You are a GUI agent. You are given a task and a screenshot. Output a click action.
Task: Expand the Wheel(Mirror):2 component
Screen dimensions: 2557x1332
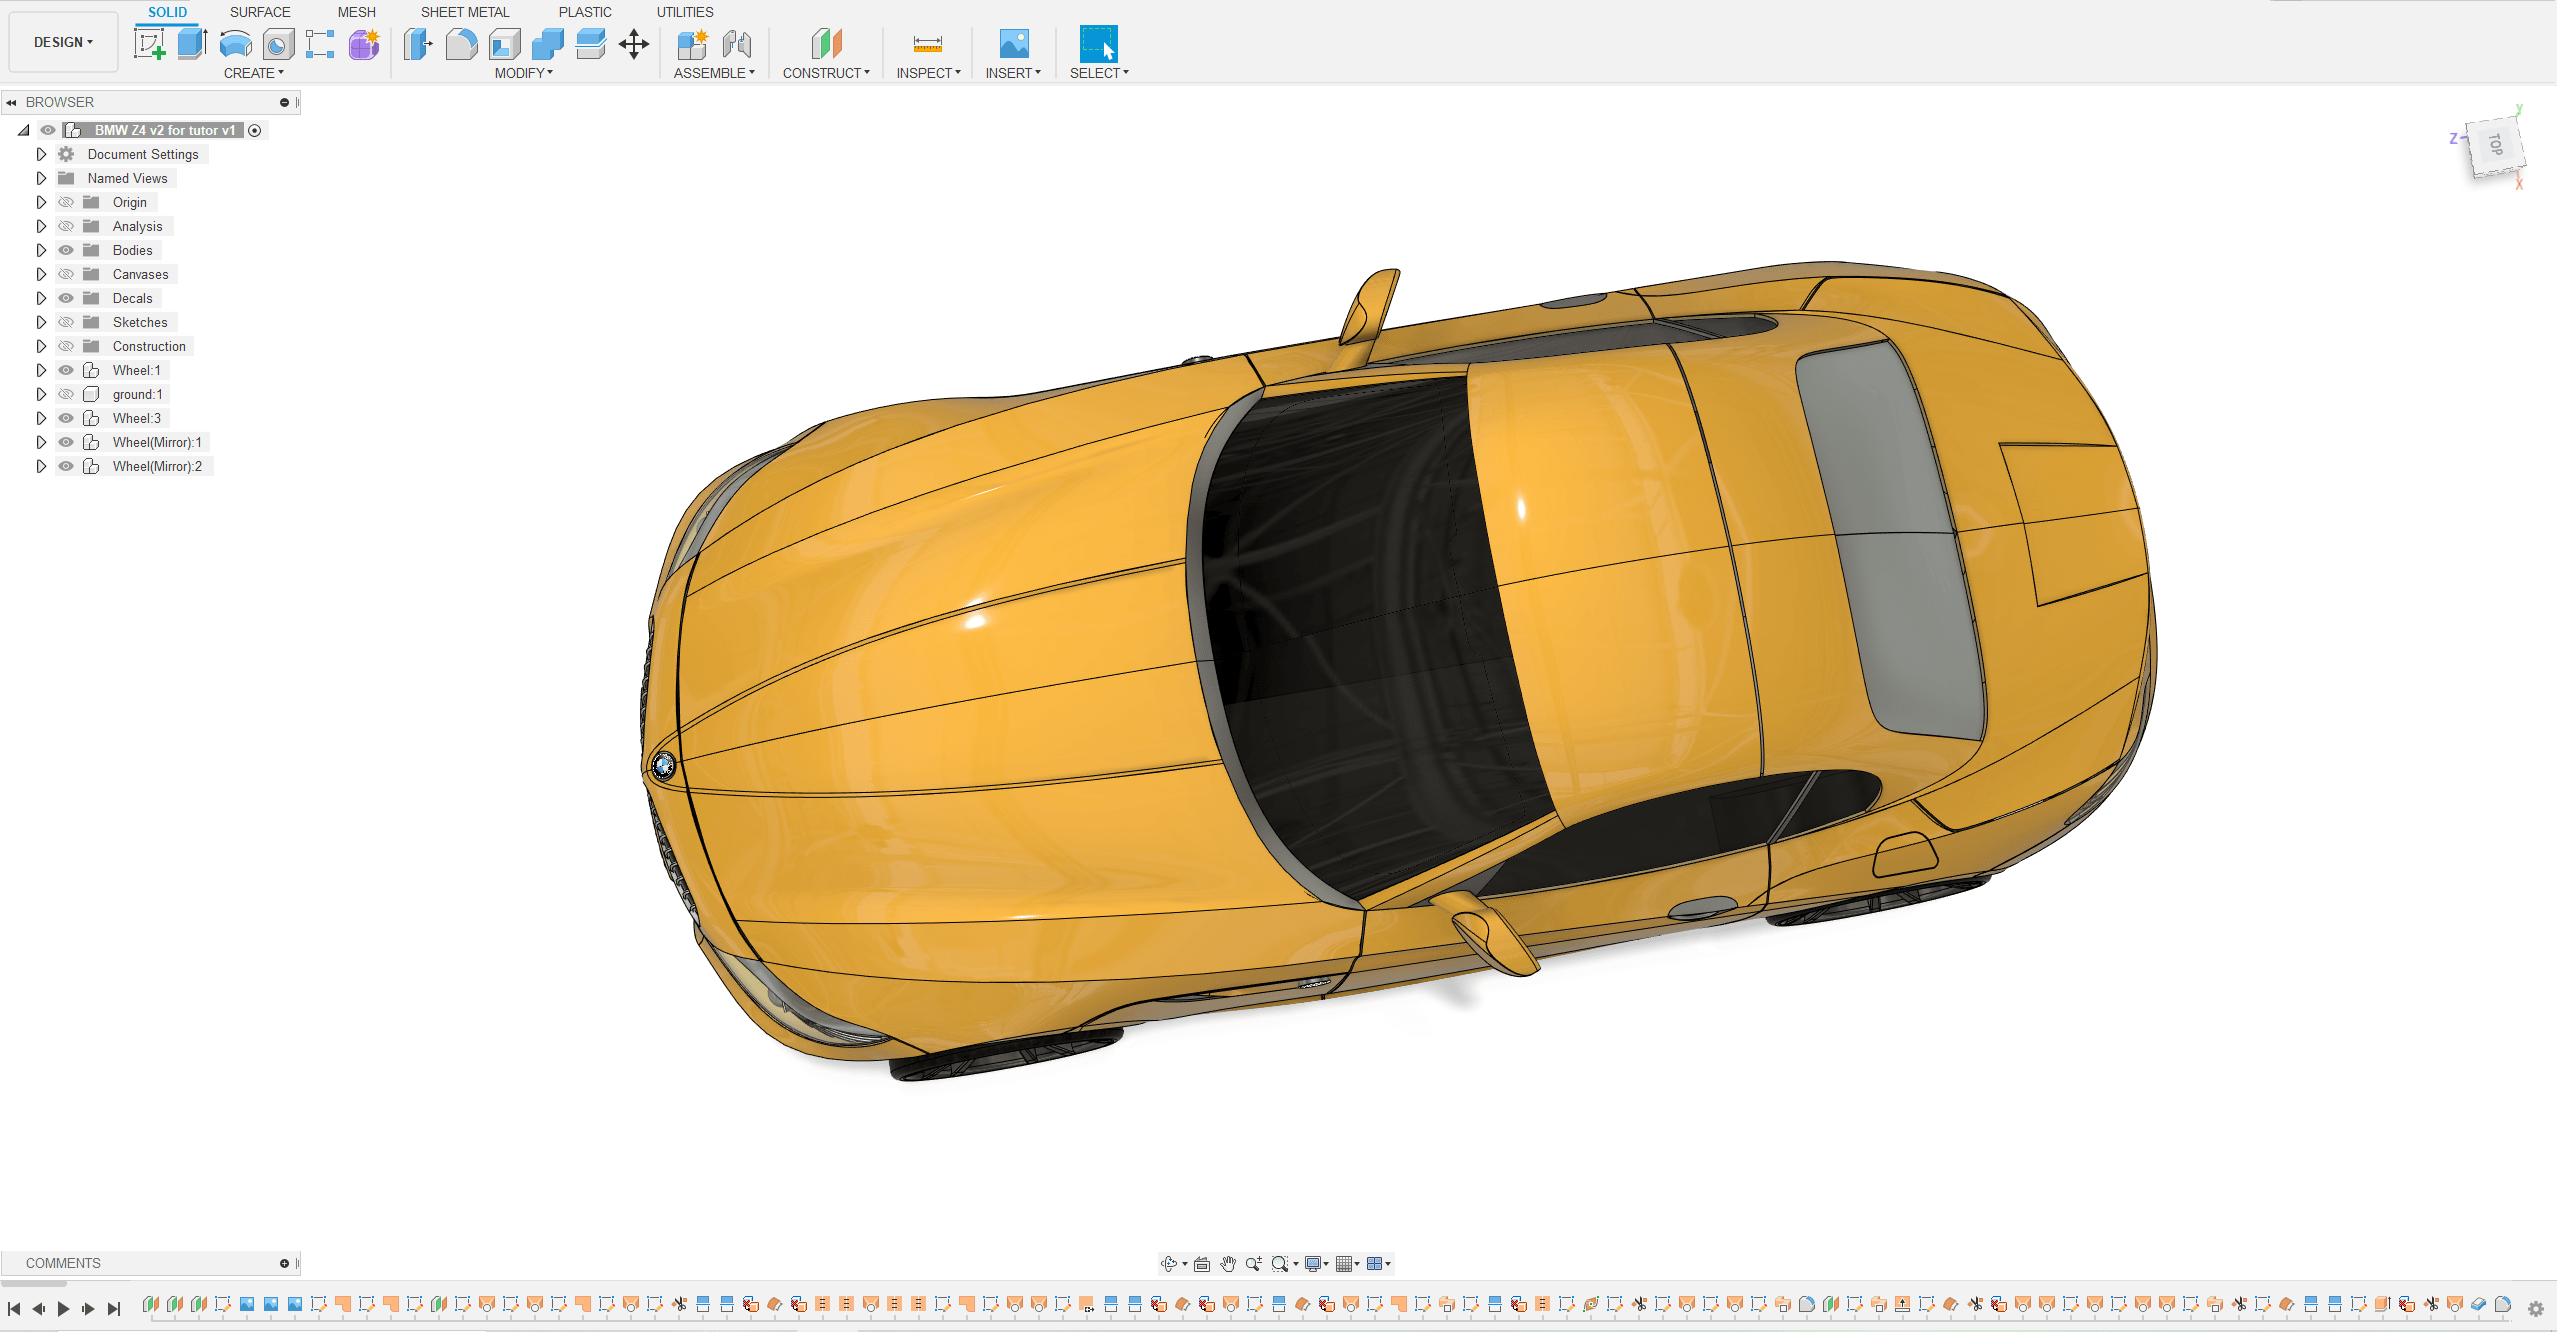pyautogui.click(x=41, y=466)
